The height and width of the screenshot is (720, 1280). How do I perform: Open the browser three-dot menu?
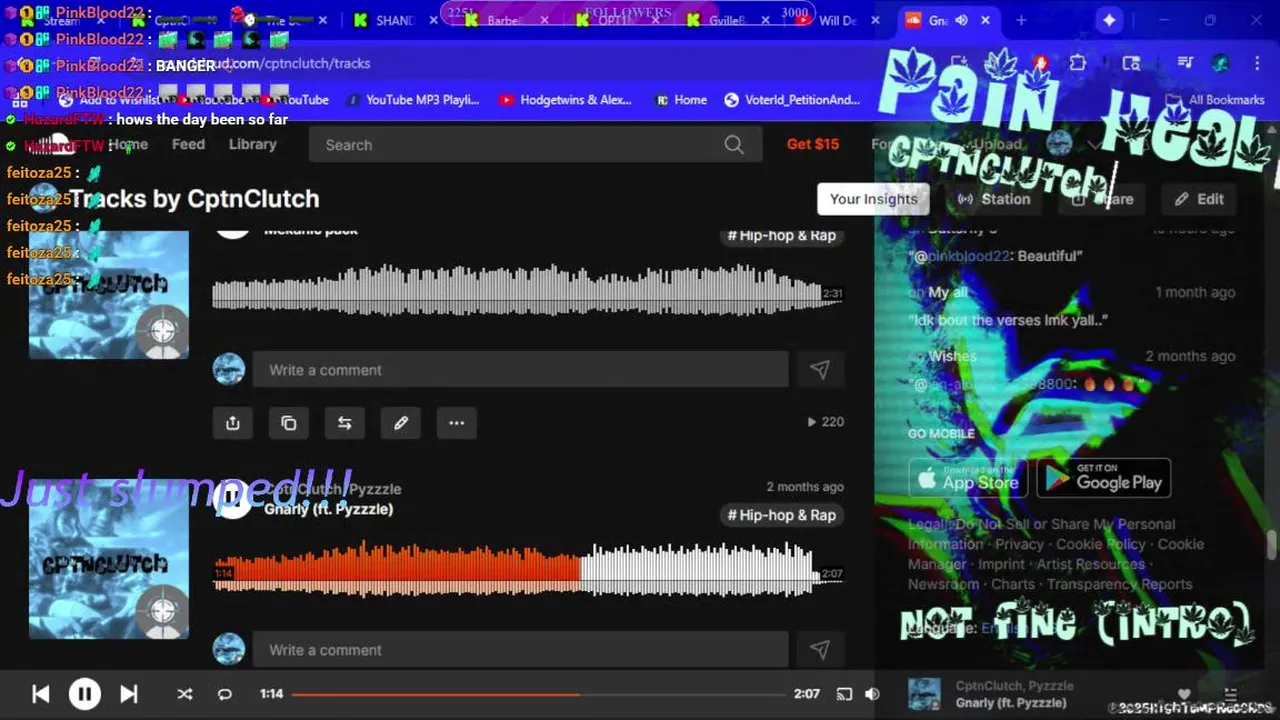tap(1257, 63)
